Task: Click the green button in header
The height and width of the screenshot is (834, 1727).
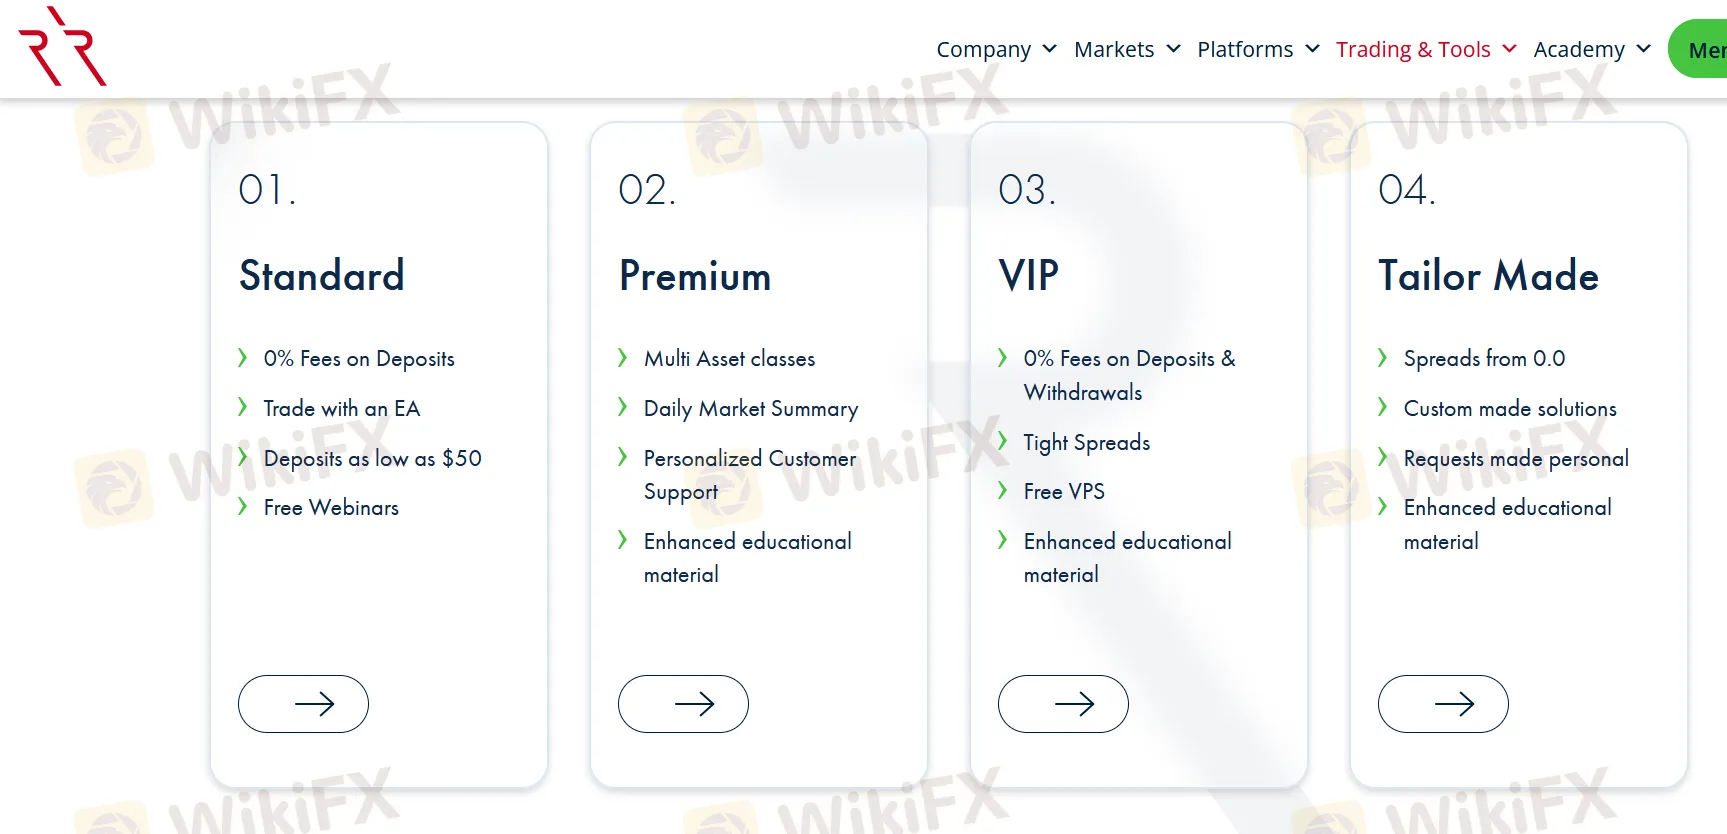Action: (x=1698, y=49)
